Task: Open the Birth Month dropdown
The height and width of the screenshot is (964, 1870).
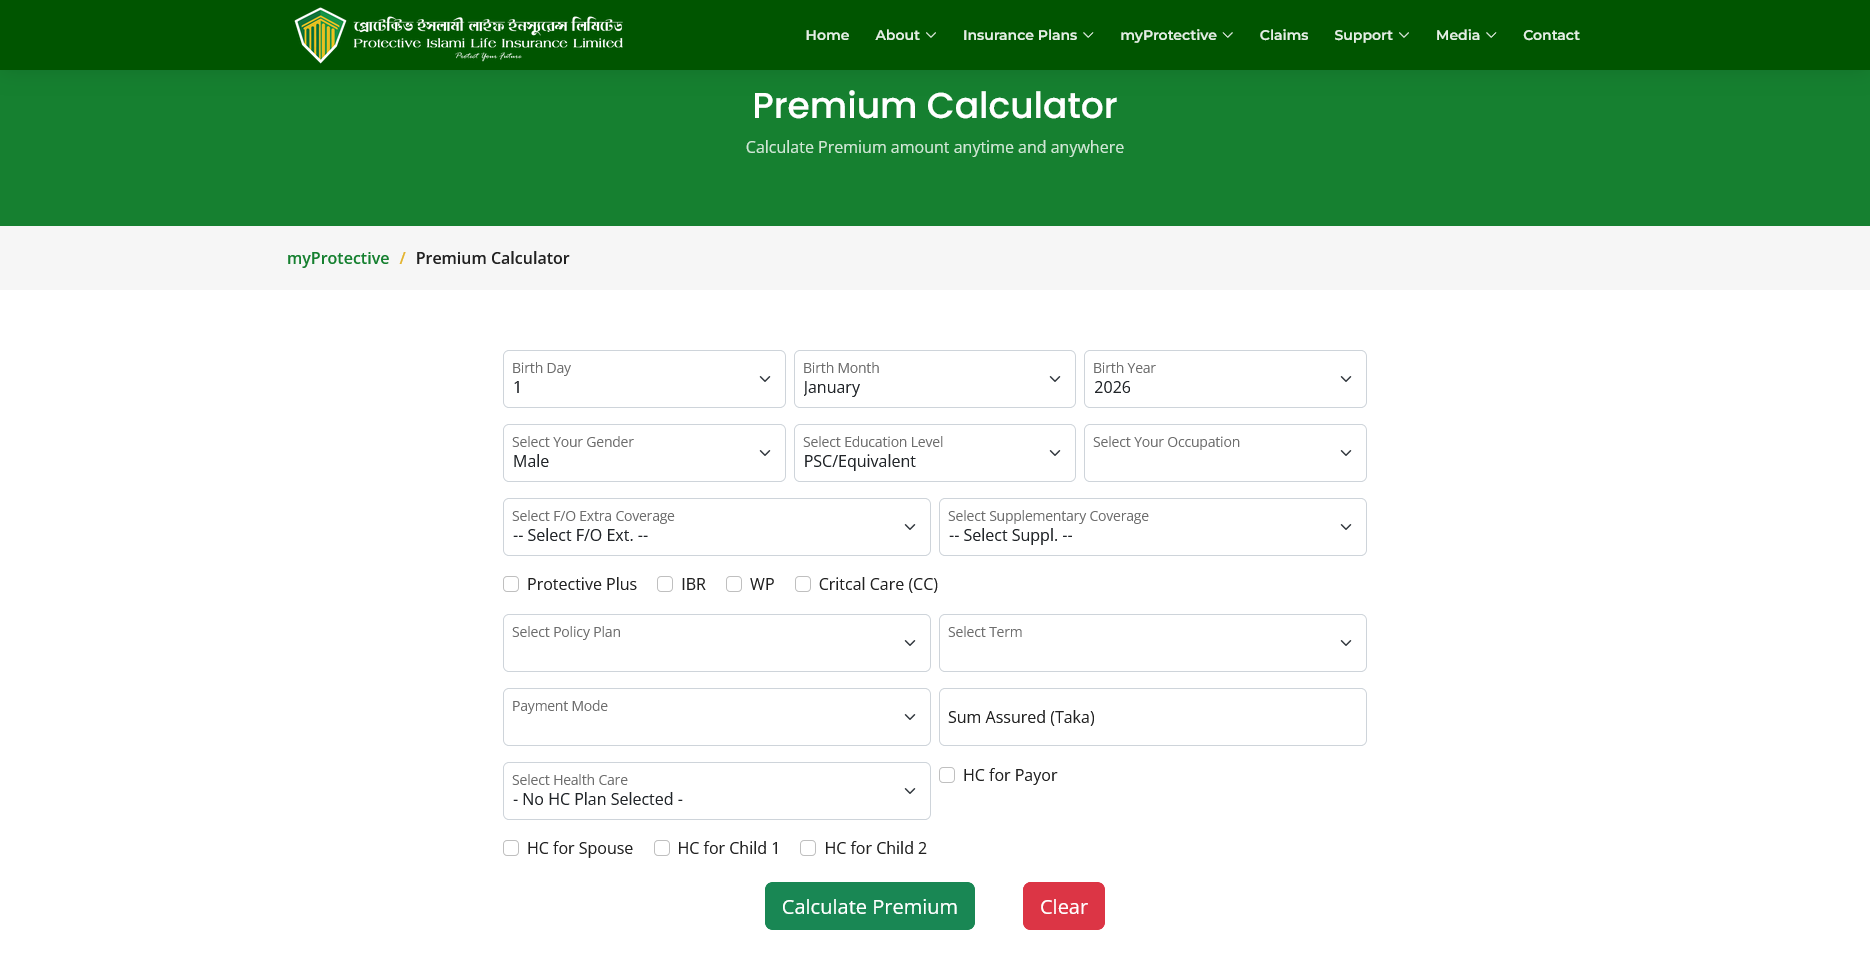Action: (x=935, y=379)
